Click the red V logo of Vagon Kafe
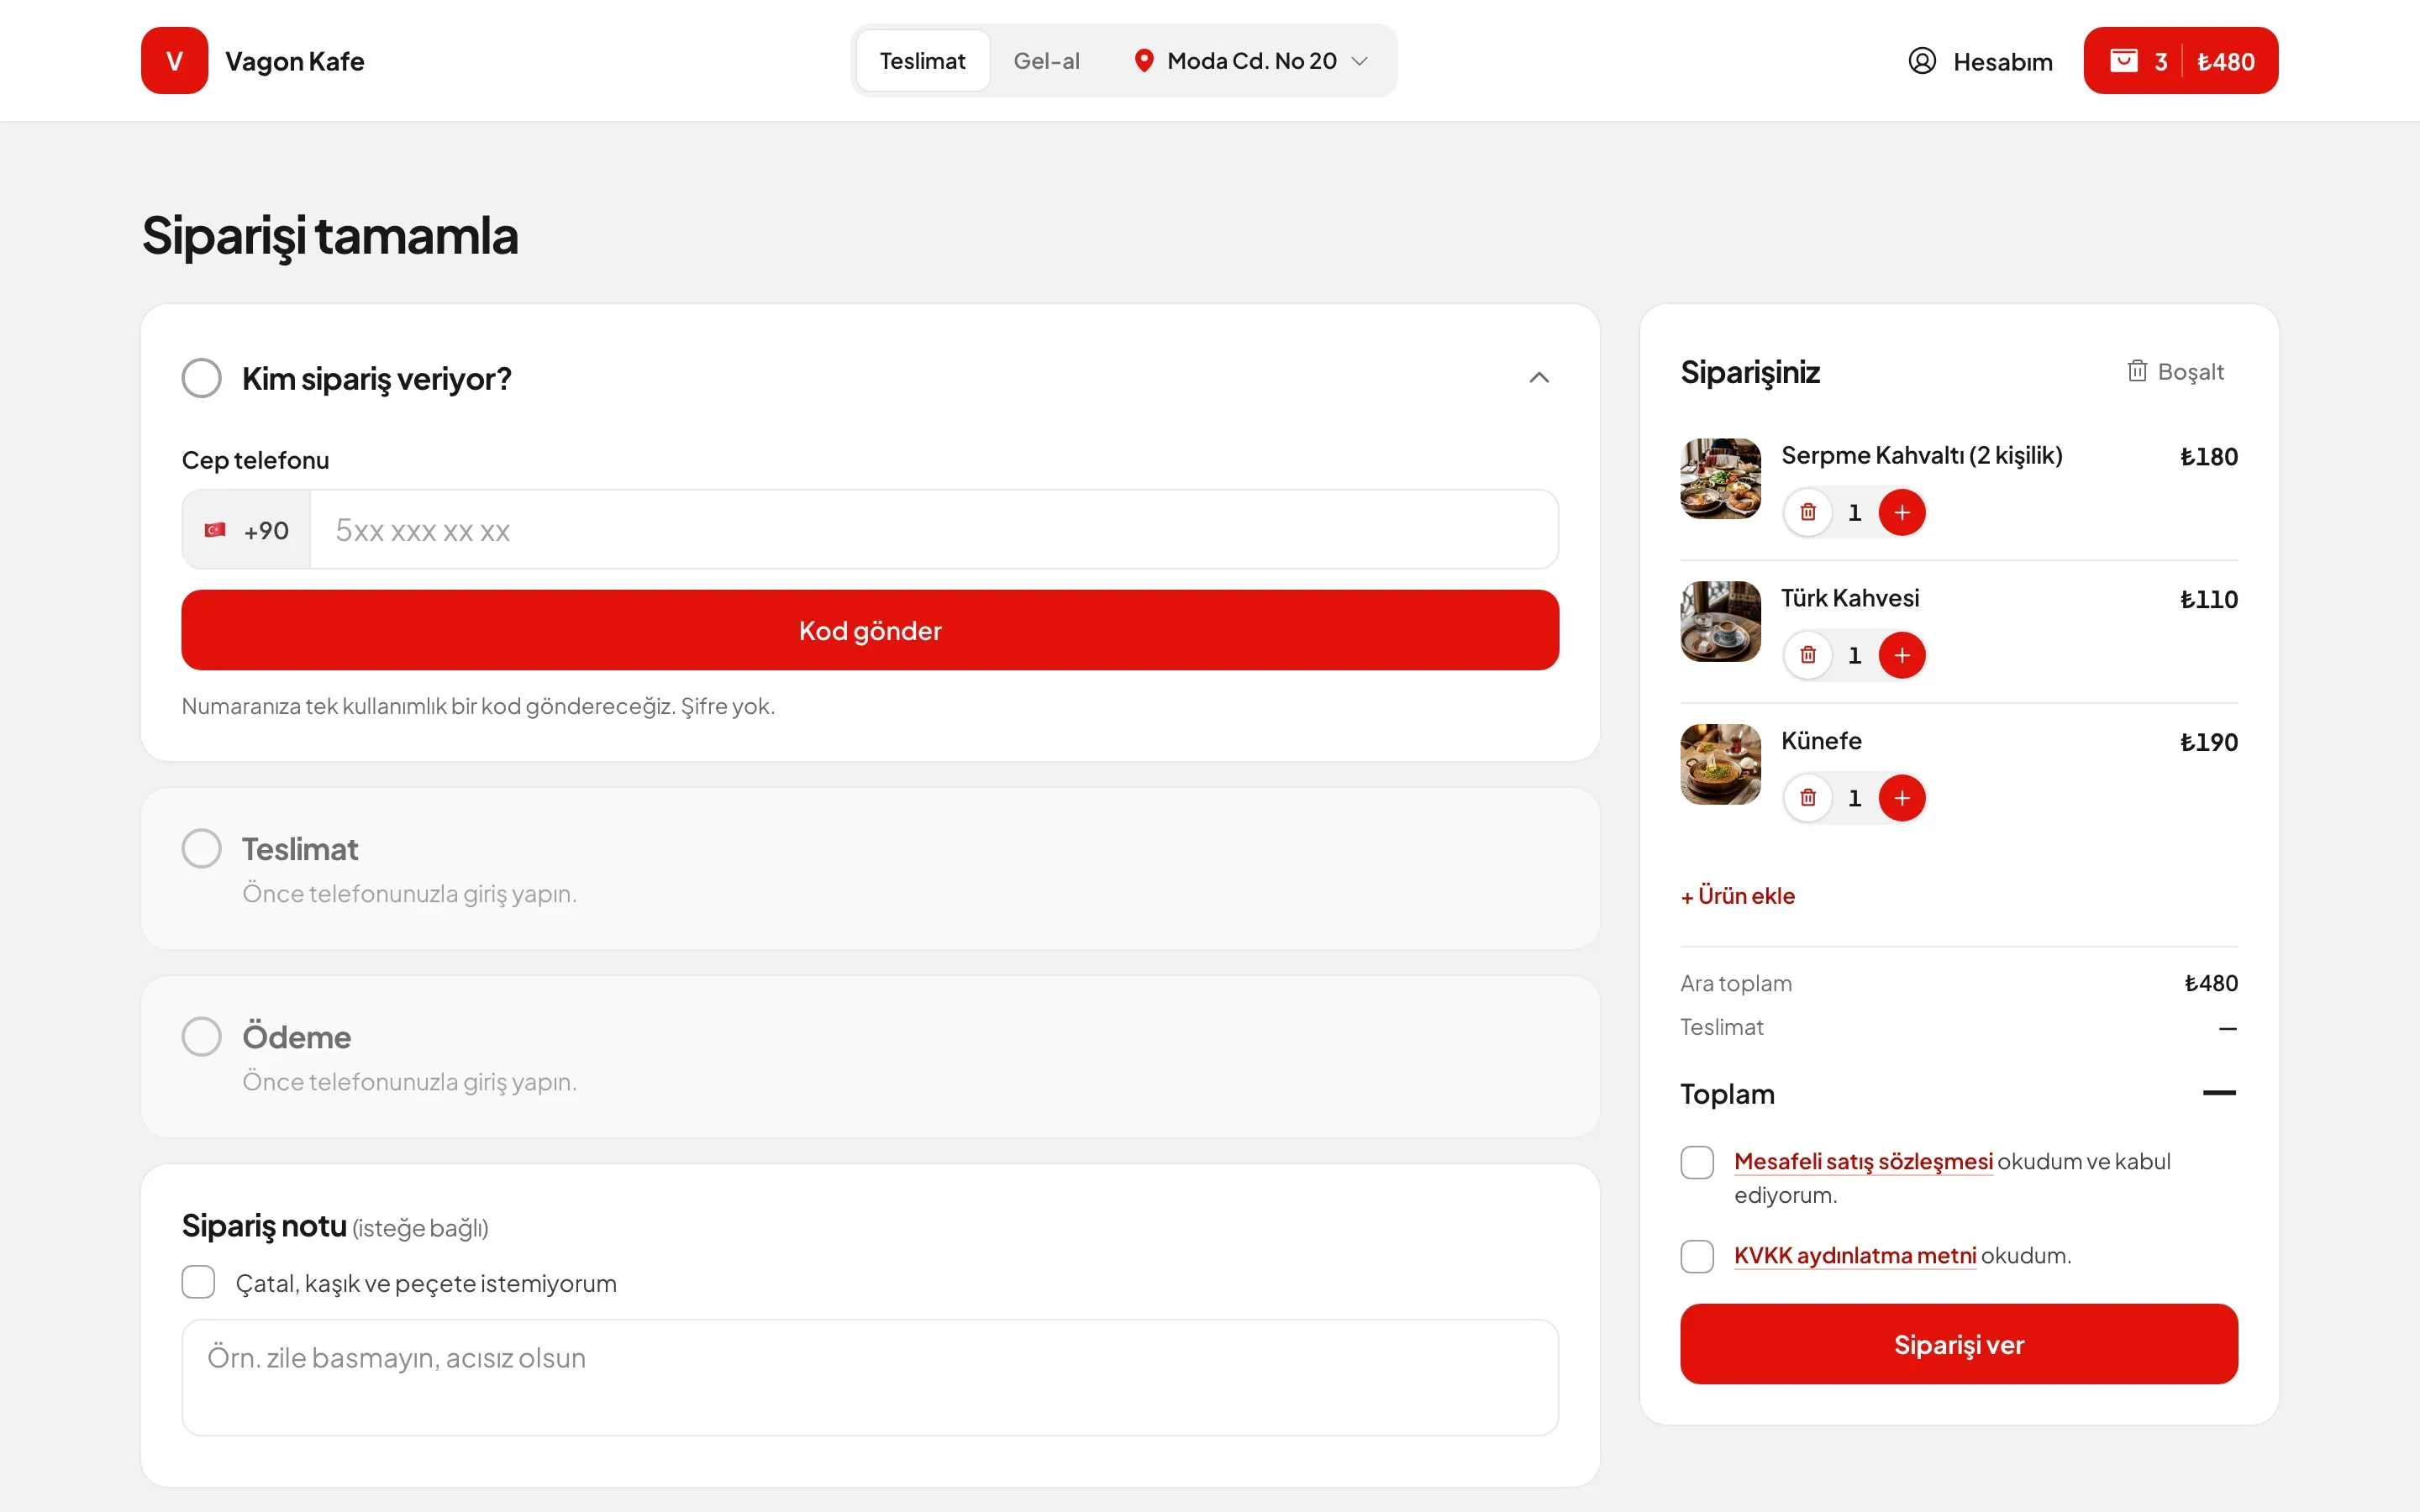 click(174, 61)
